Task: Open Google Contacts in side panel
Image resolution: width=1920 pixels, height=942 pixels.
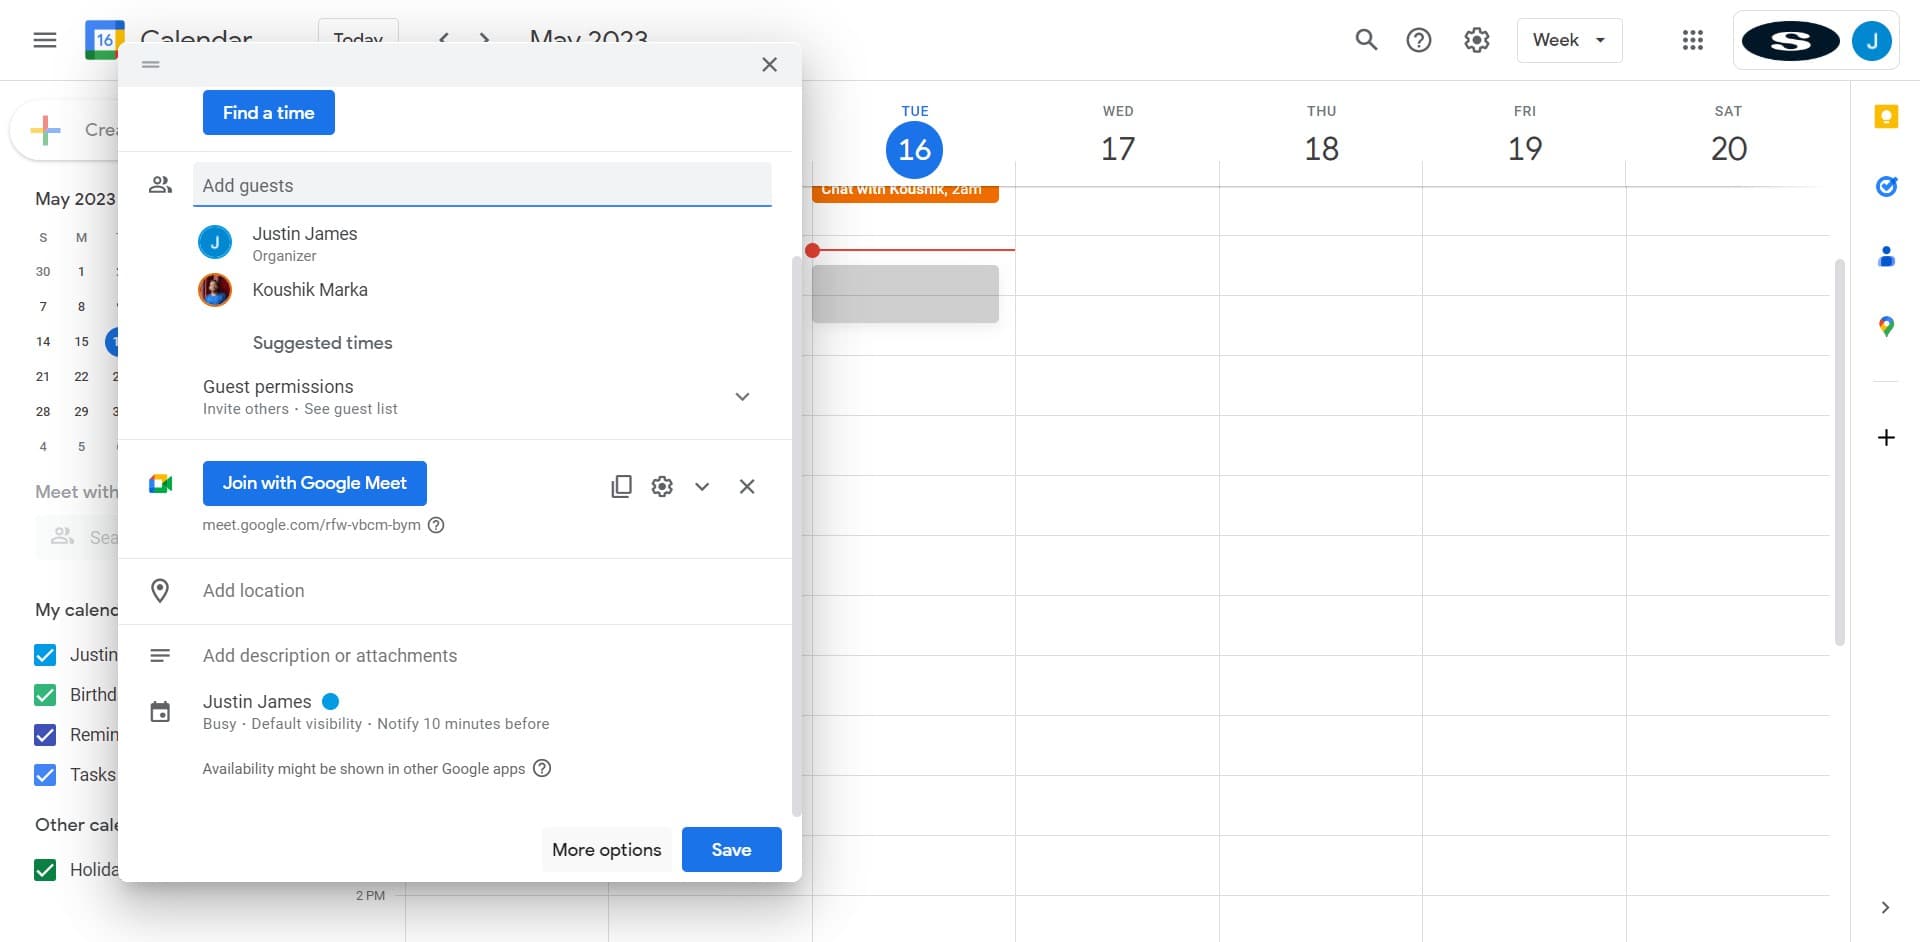Action: pos(1886,257)
